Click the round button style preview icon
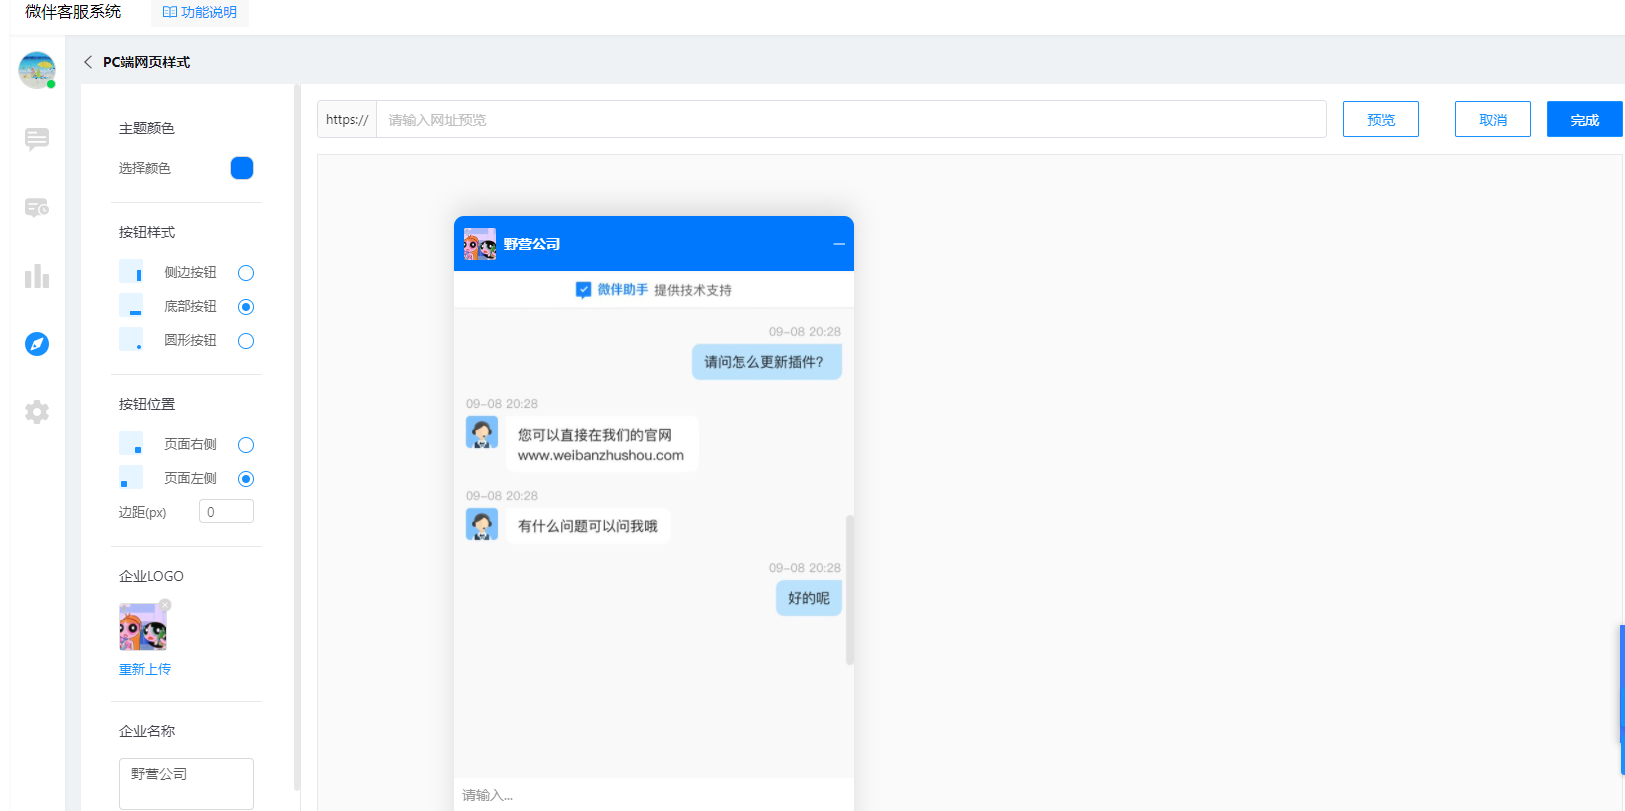 tap(131, 340)
